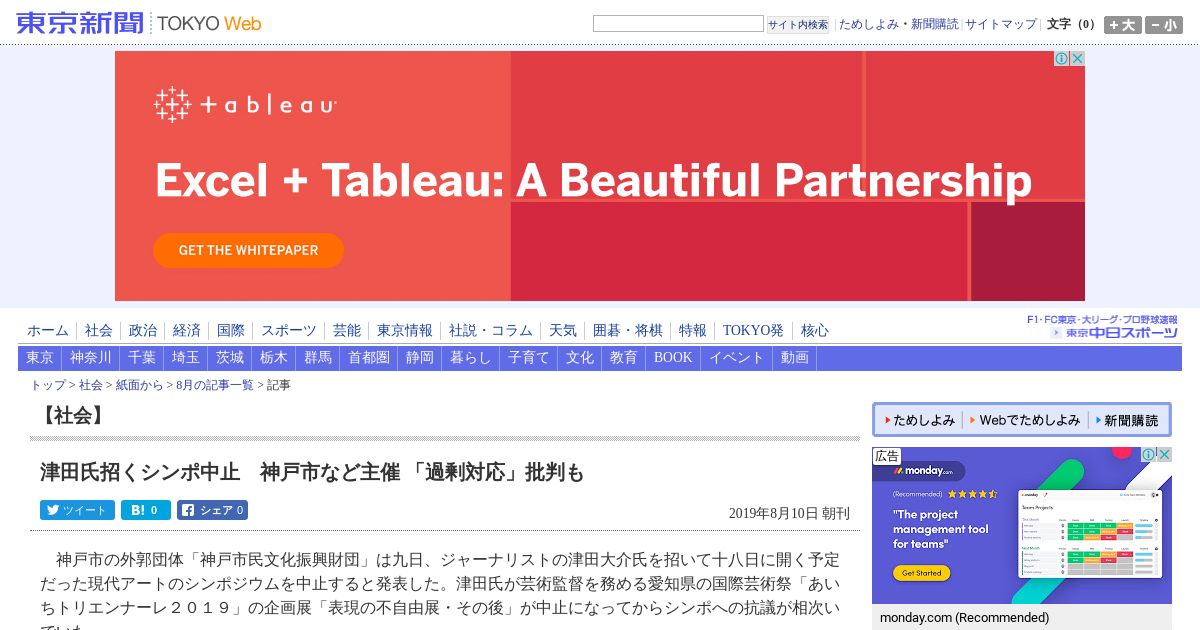Open 社説・コラム section
Screen dimensions: 1200x630
(x=491, y=330)
